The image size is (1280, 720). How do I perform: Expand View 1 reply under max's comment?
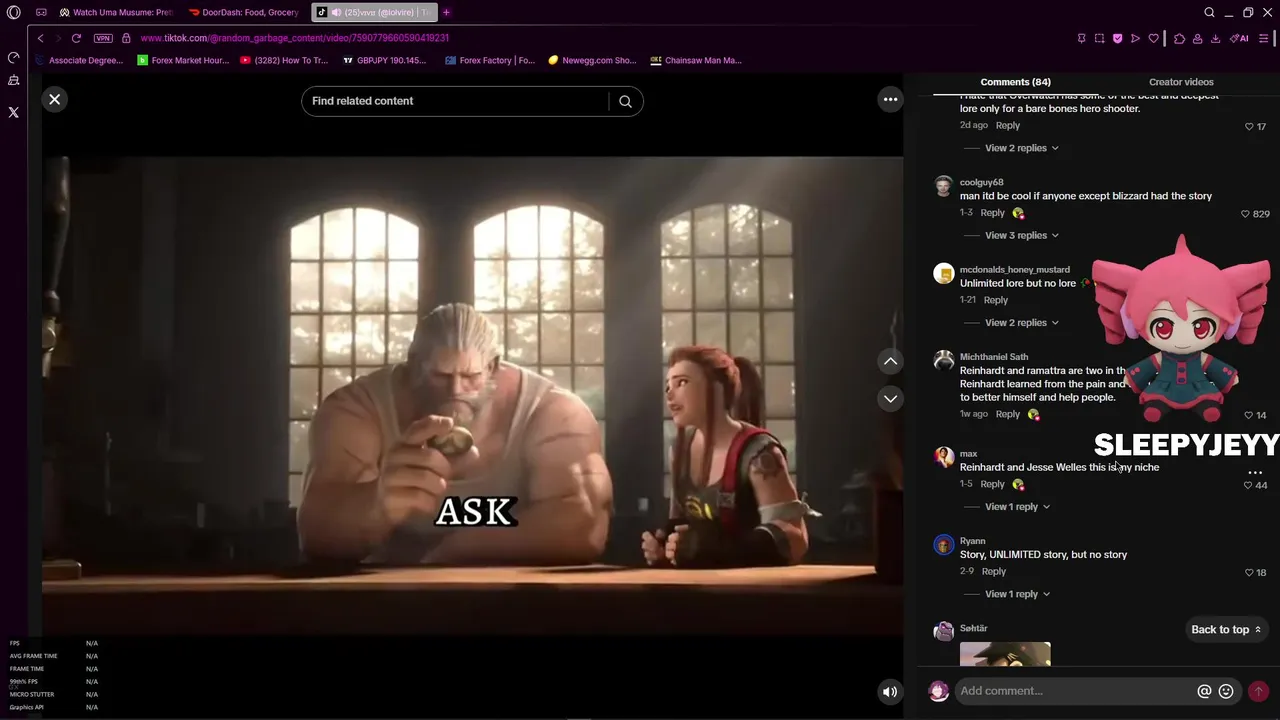(1017, 507)
